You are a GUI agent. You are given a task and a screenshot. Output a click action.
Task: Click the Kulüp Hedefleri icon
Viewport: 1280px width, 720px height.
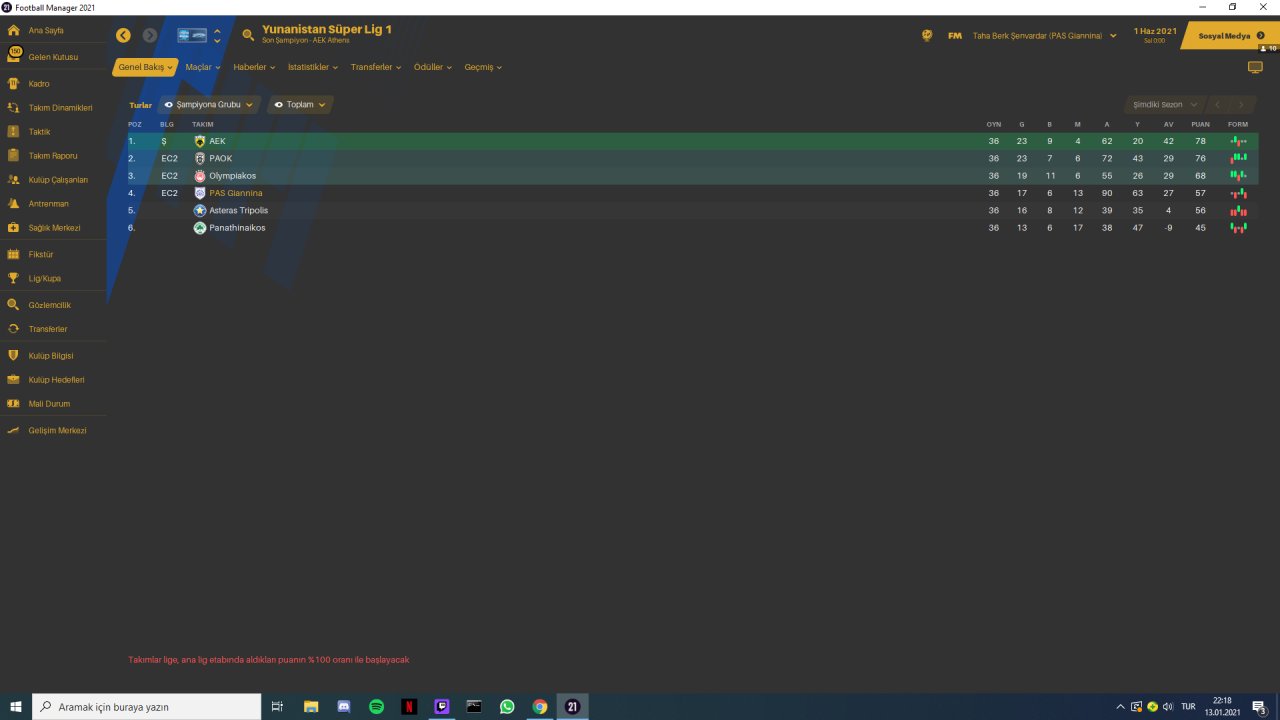14,380
